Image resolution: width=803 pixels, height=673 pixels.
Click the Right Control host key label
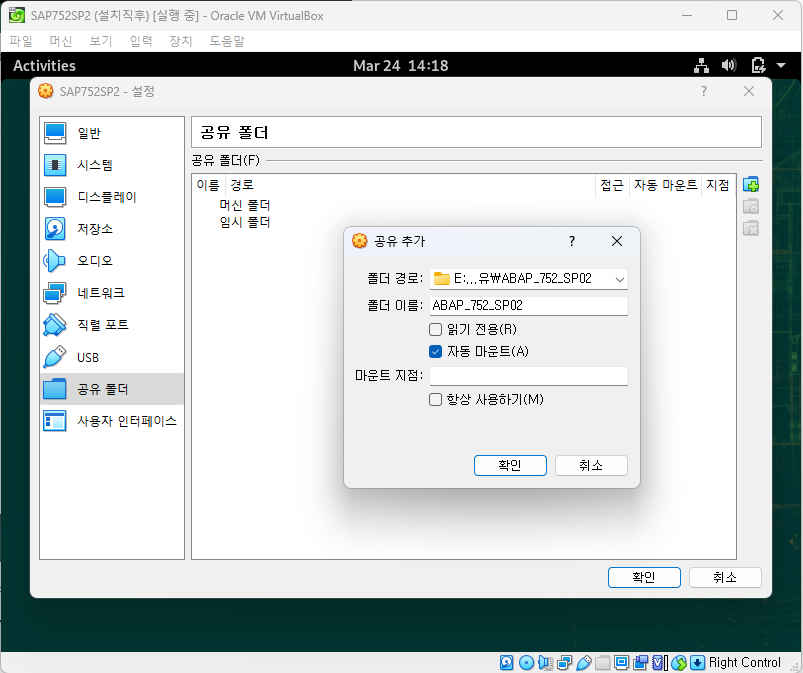745,662
